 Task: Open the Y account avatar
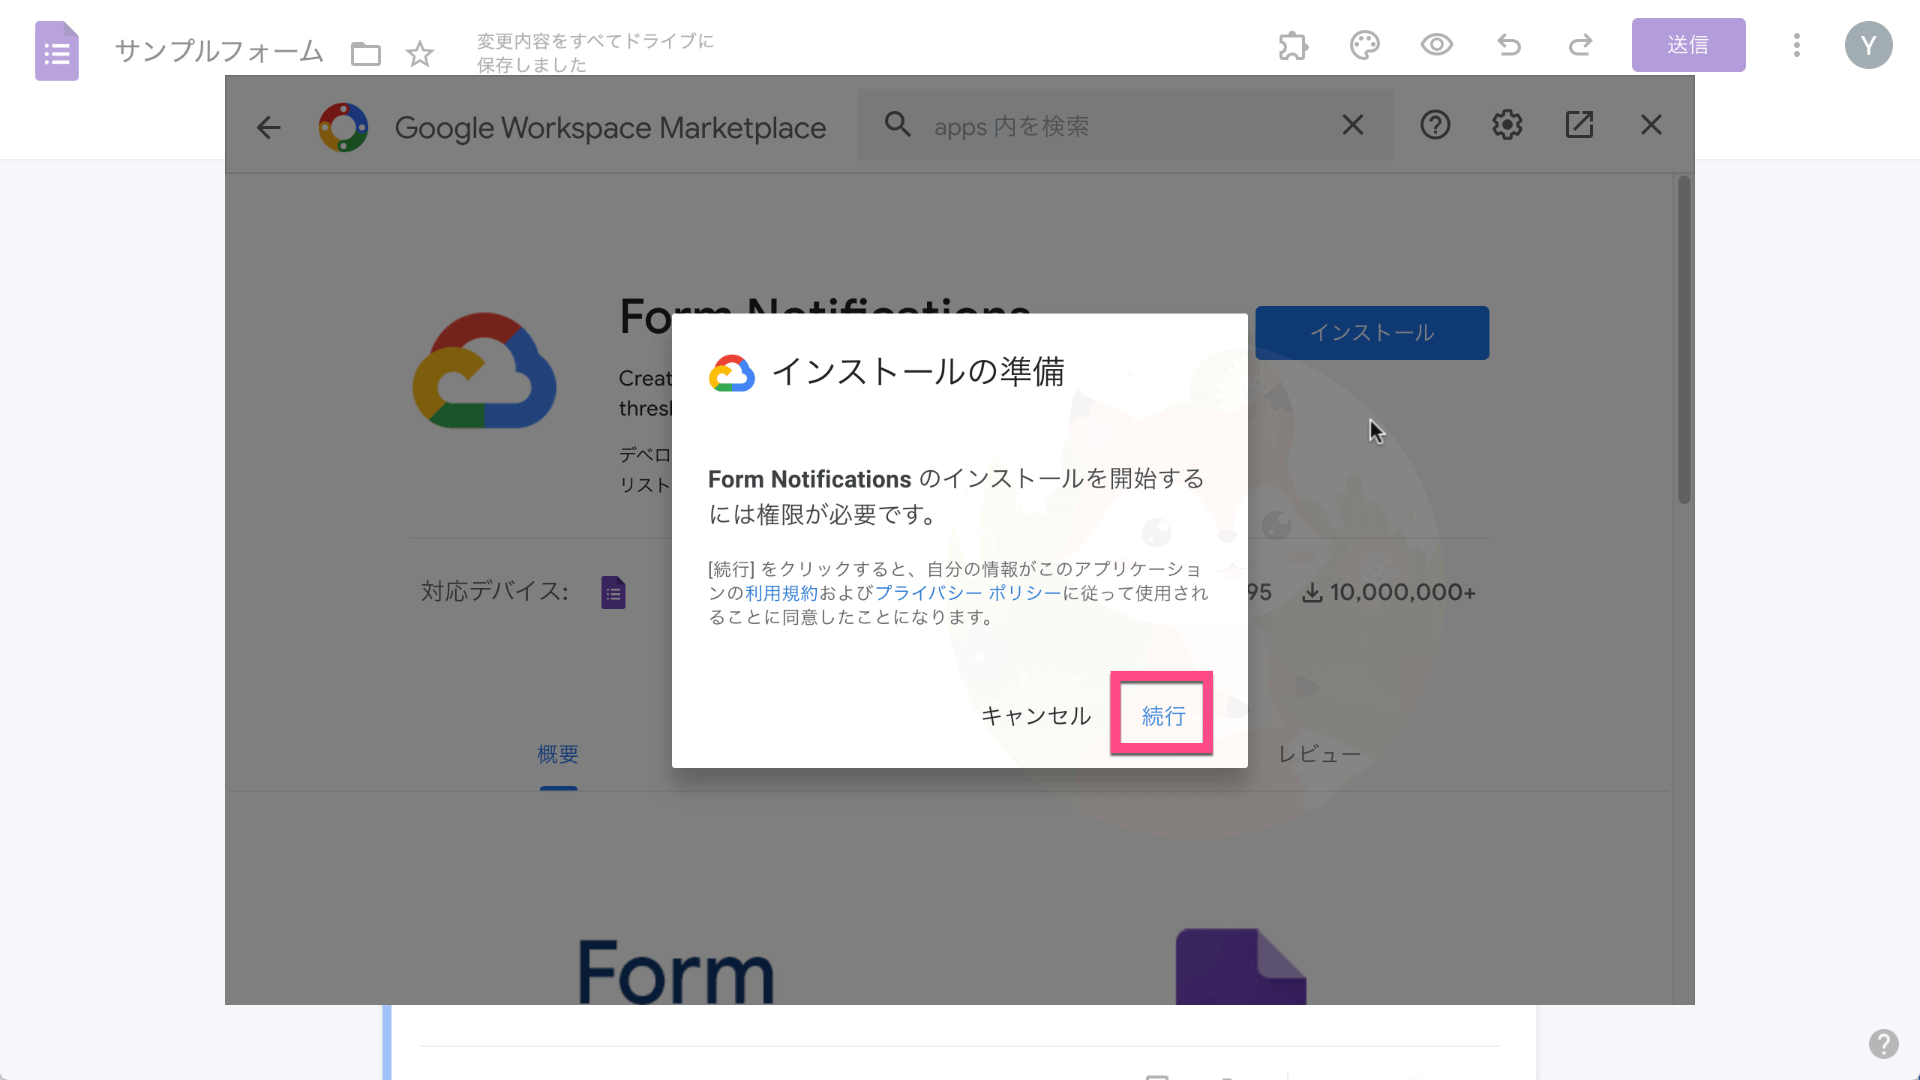pos(1869,45)
